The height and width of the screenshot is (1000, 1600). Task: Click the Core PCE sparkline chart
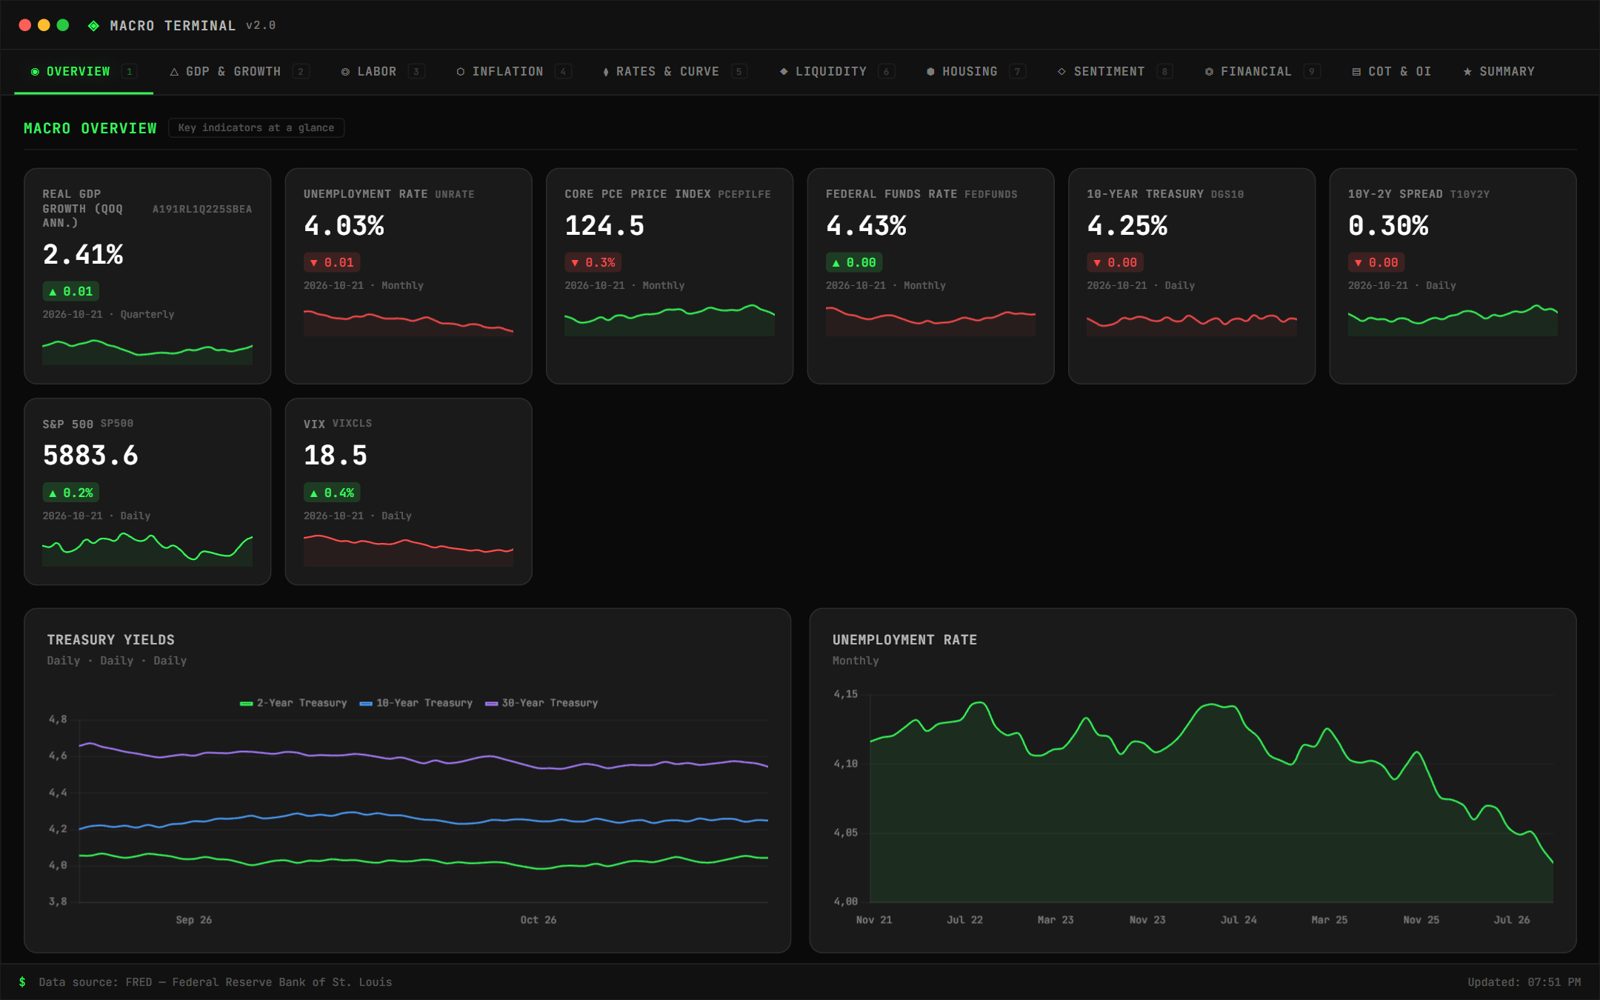point(669,321)
